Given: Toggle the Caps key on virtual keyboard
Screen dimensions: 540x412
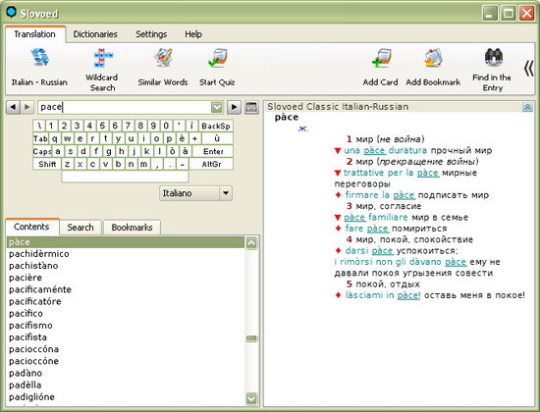Looking at the screenshot, I should click(x=42, y=151).
